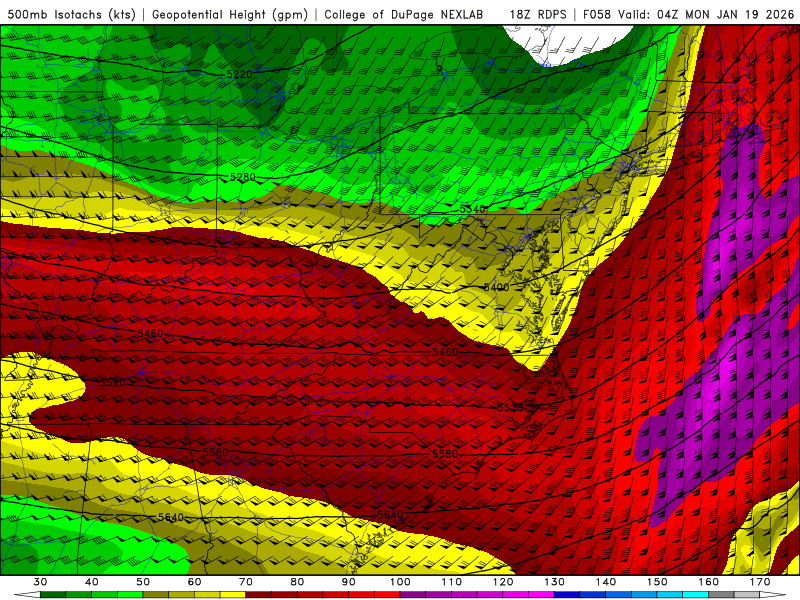Click the 110 kt color scale label
This screenshot has width=800, height=600.
pyautogui.click(x=452, y=582)
